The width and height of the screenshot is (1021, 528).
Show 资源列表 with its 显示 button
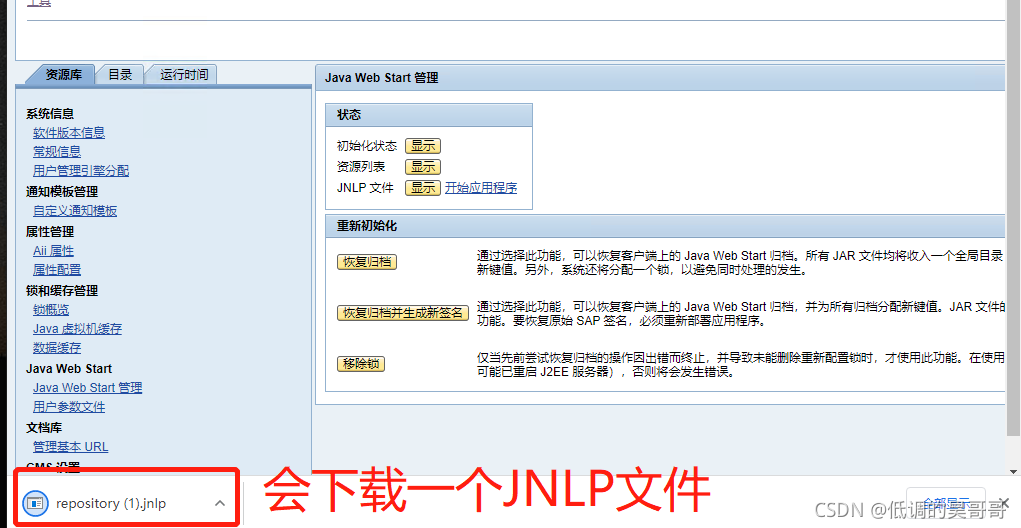coord(423,167)
